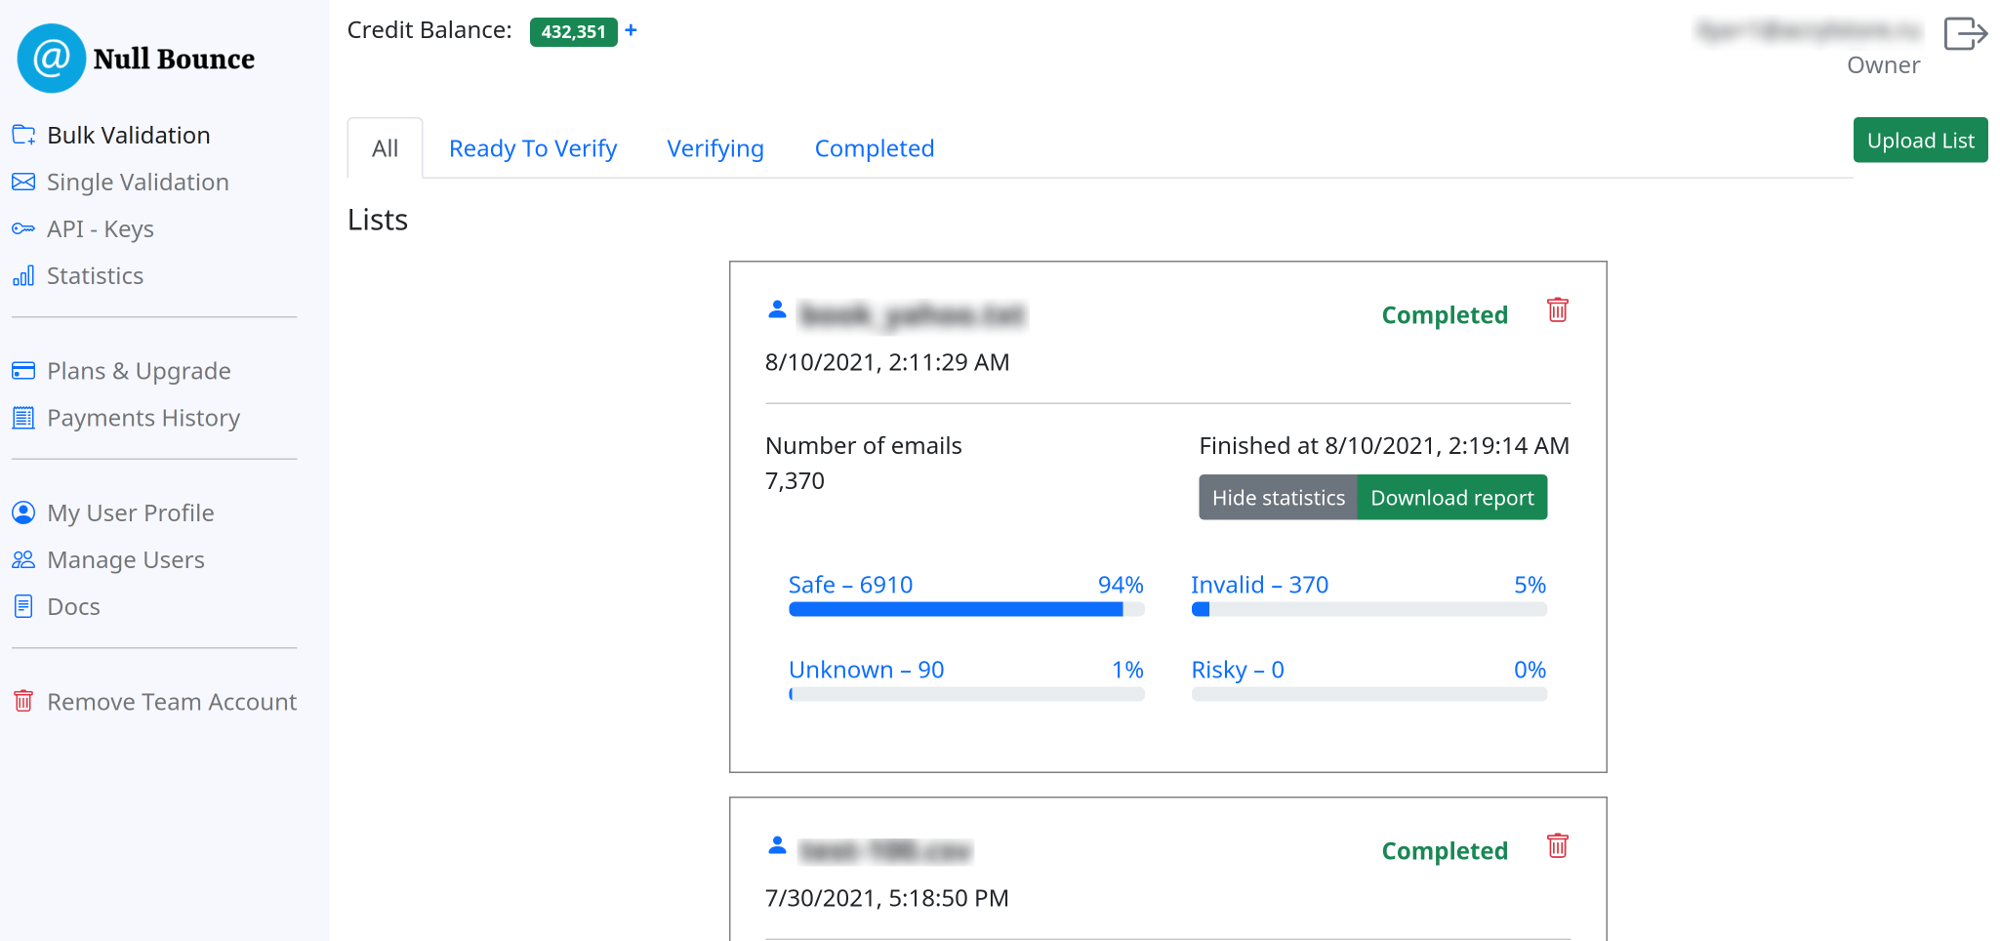The image size is (2000, 941).
Task: Go to Manage Users
Action: [x=126, y=560]
